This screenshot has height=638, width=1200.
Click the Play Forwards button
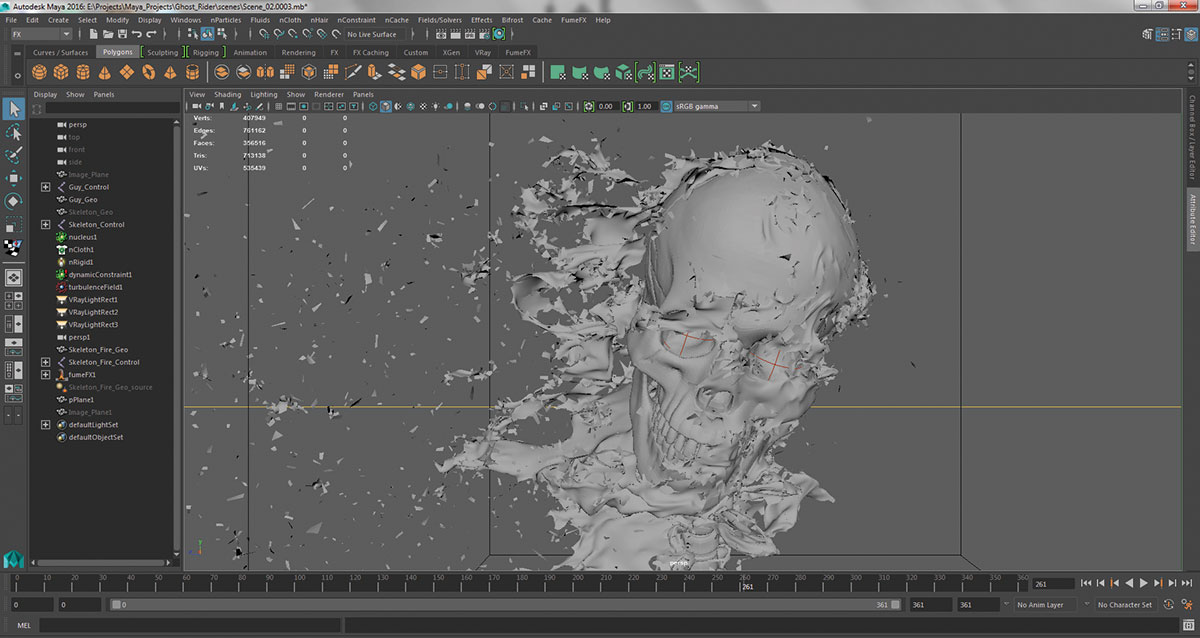coord(1144,583)
